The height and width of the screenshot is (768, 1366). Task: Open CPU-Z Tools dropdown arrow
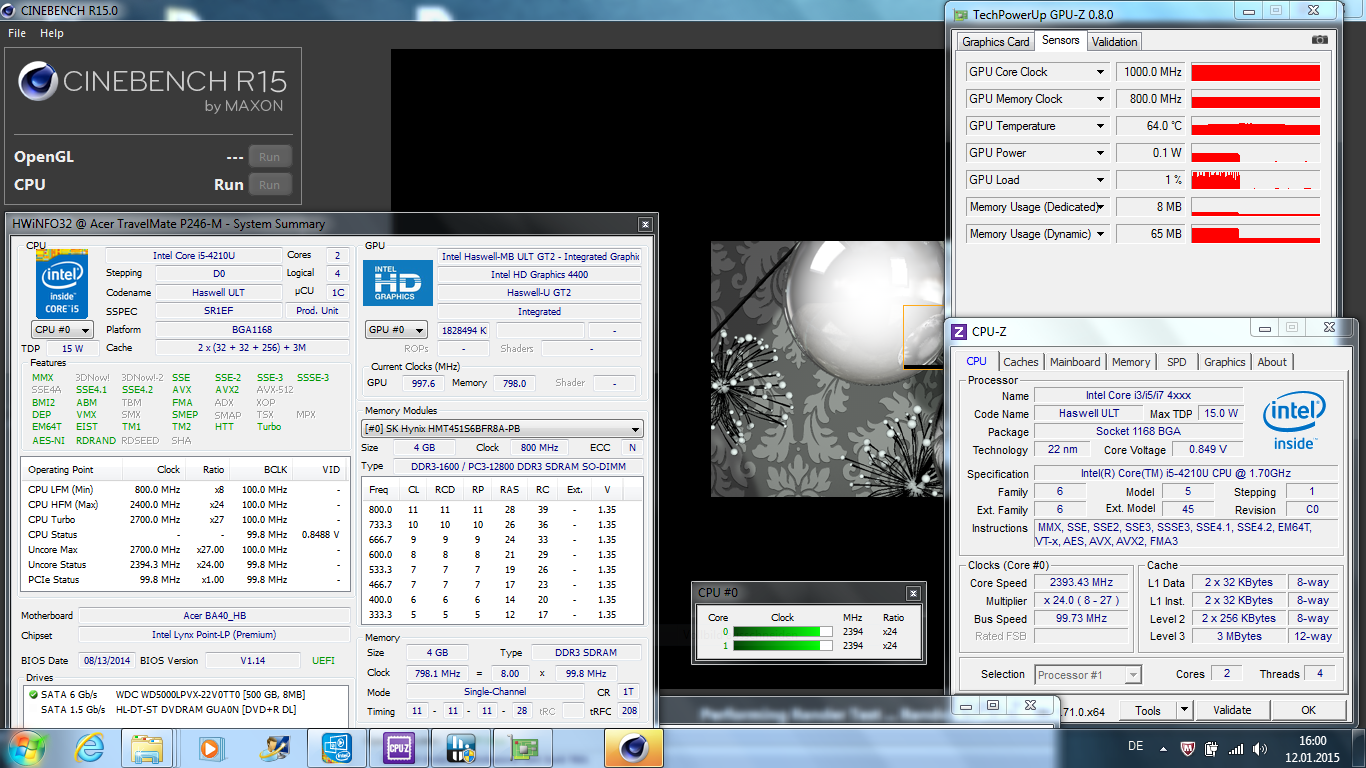[1184, 710]
